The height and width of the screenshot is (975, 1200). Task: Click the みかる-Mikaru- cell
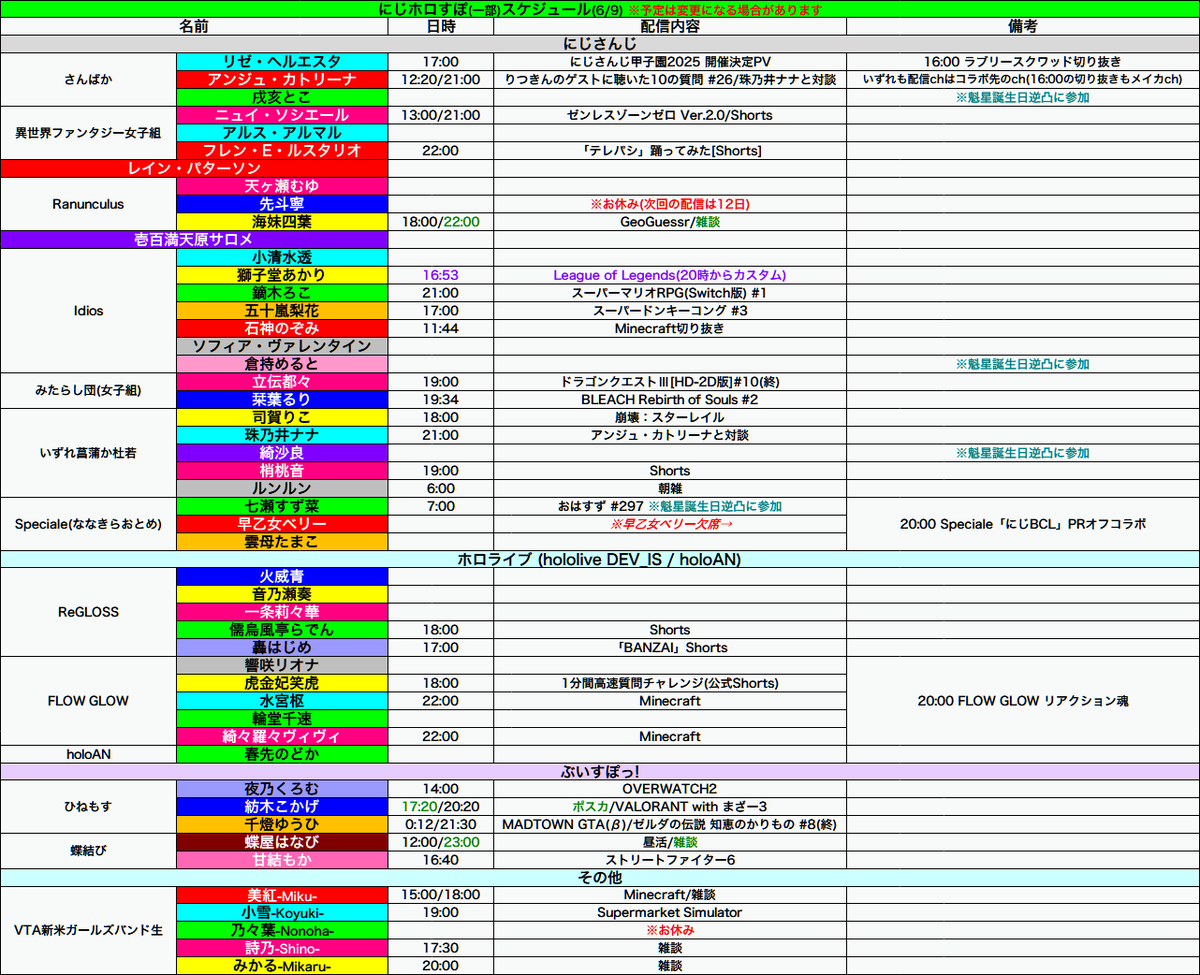point(282,967)
